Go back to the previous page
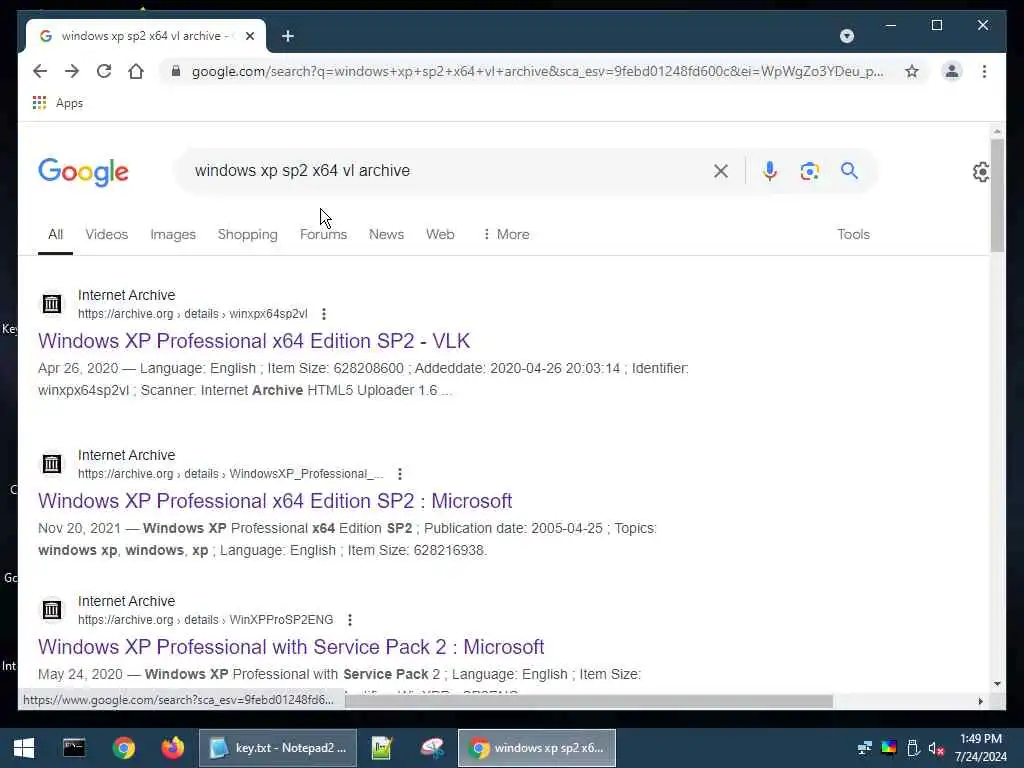 [x=40, y=71]
